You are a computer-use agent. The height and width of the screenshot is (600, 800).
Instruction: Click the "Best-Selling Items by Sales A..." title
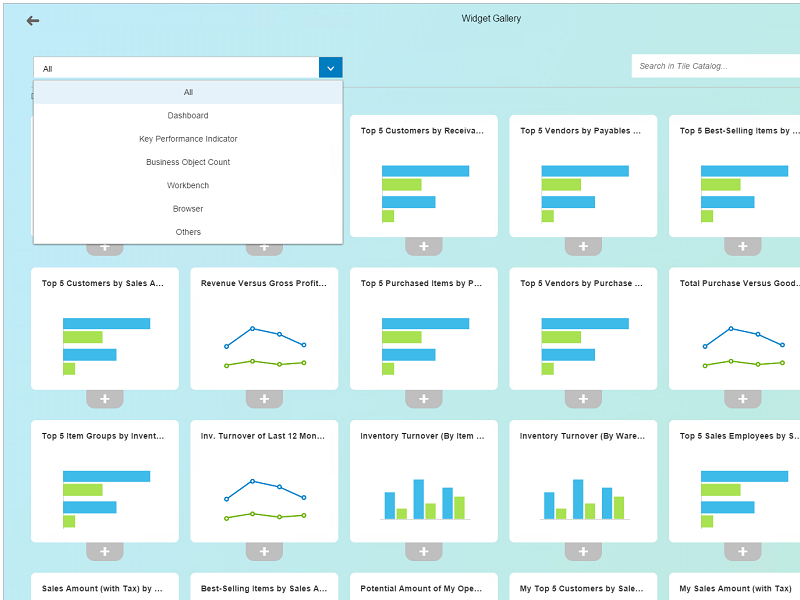click(x=264, y=588)
